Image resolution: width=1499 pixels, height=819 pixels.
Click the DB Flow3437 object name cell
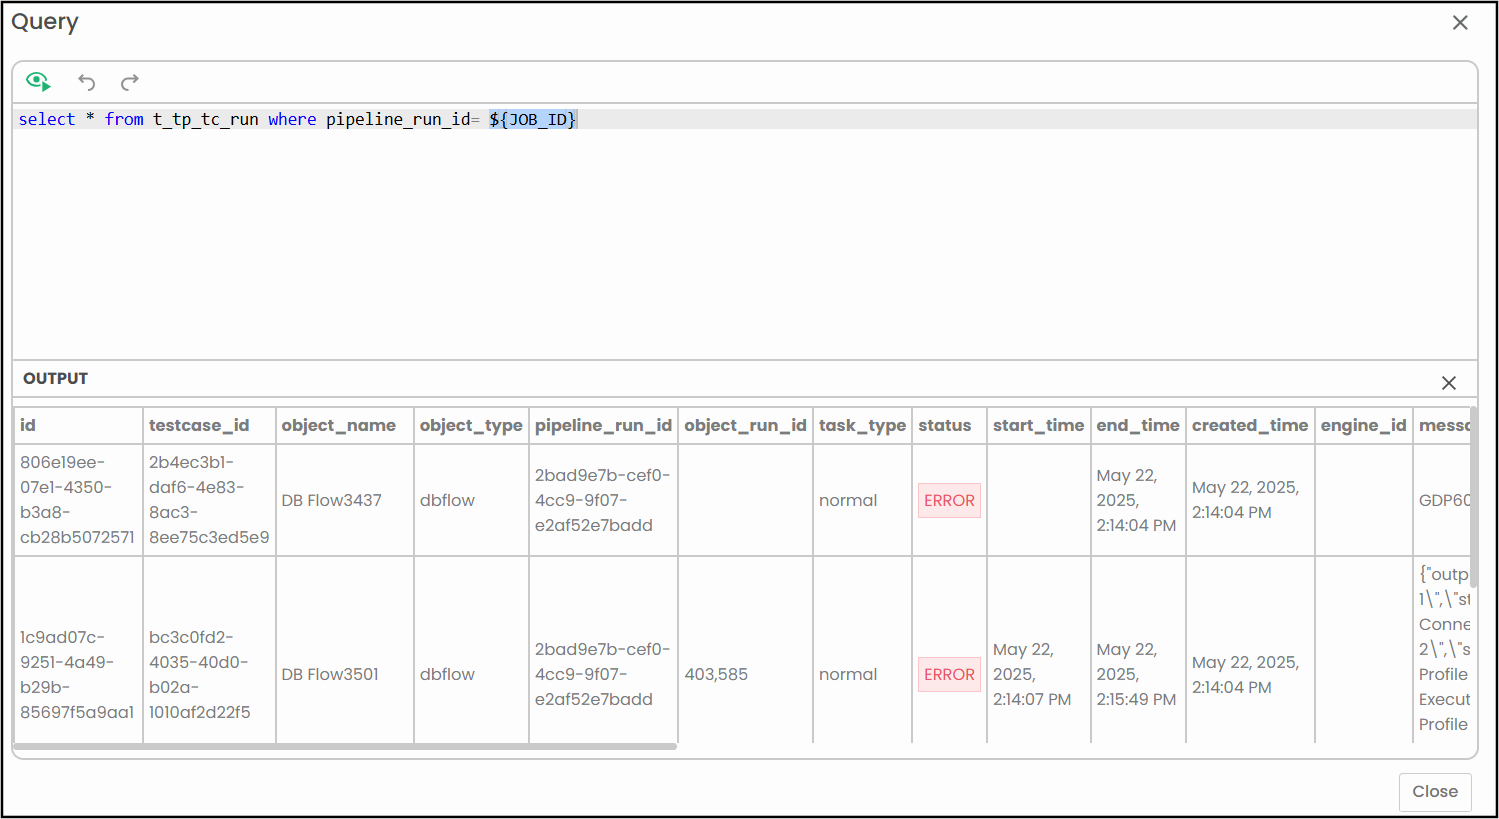[331, 501]
